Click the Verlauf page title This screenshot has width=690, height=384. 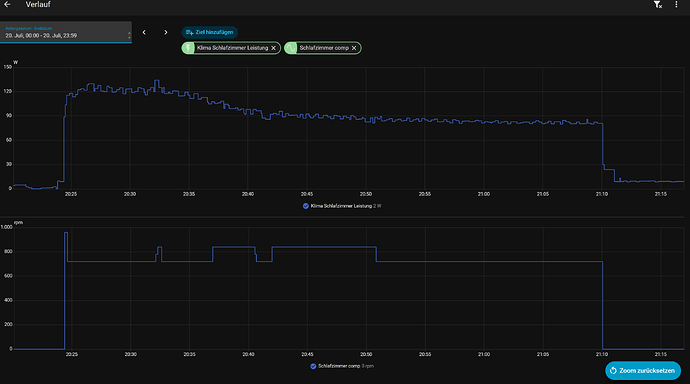tap(38, 4)
